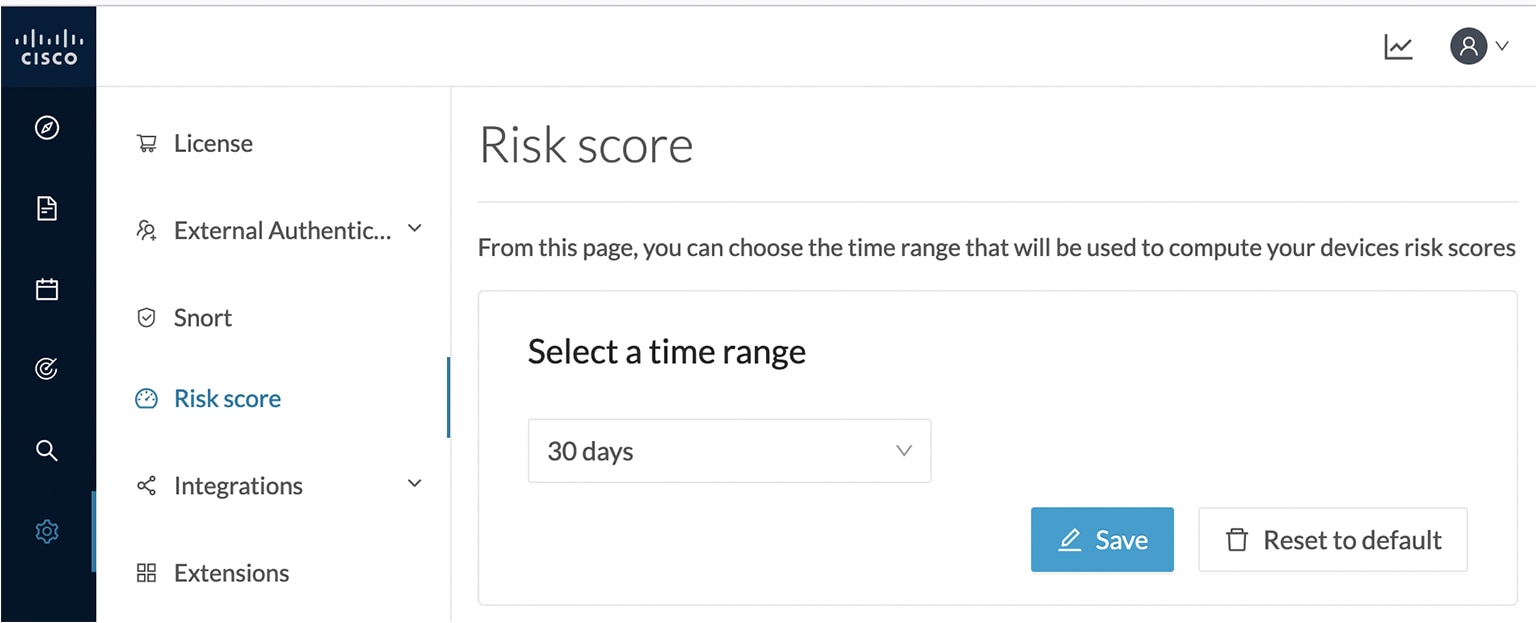The image size is (1536, 623).
Task: Click the Snort shield icon
Action: point(147,317)
